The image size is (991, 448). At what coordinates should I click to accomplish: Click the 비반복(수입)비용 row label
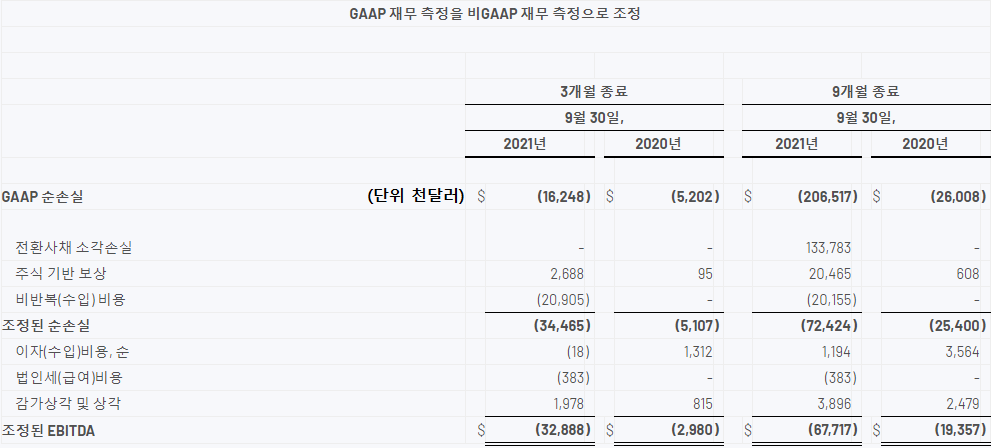click(x=70, y=300)
